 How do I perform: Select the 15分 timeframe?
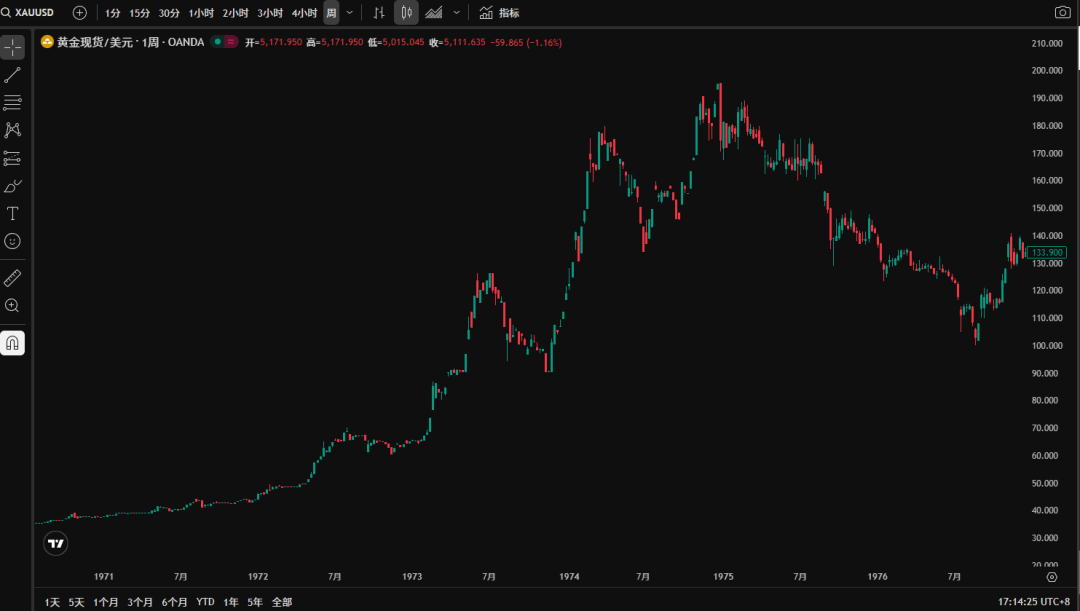[139, 13]
